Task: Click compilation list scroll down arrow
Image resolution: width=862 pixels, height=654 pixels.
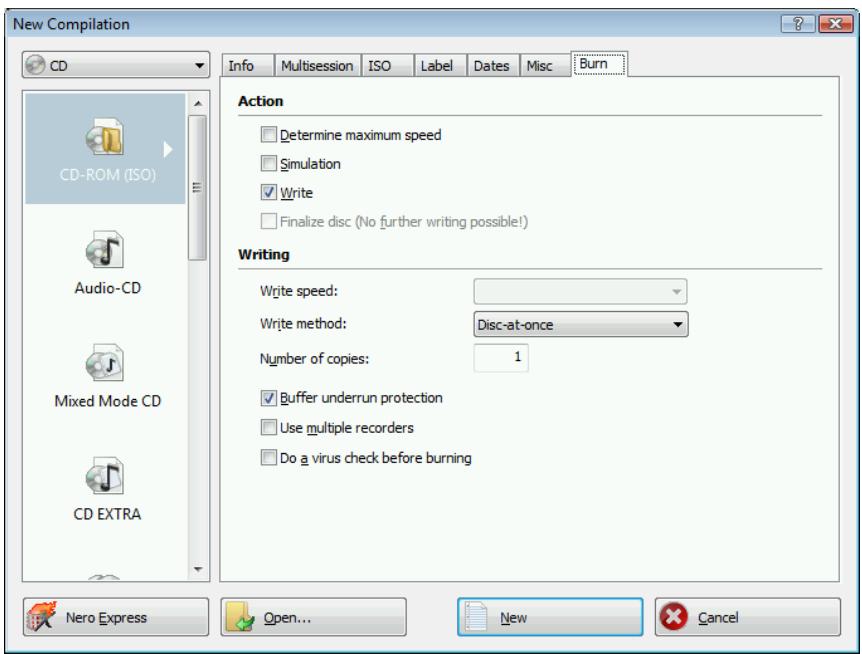Action: click(198, 569)
